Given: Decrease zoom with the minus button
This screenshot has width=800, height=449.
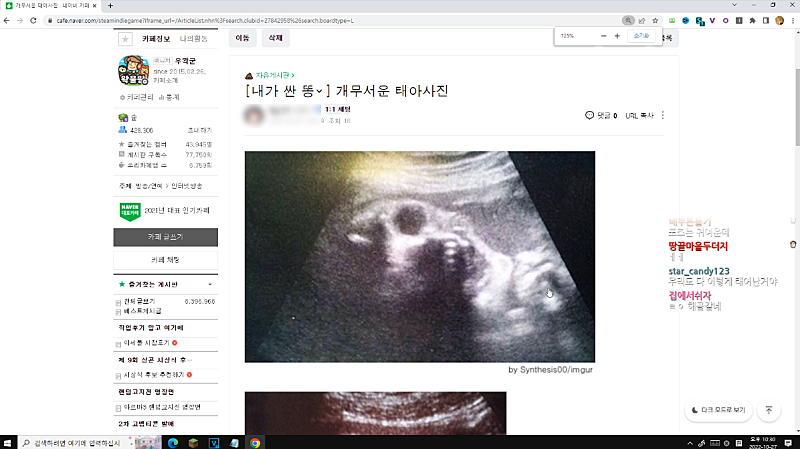Looking at the screenshot, I should 604,36.
